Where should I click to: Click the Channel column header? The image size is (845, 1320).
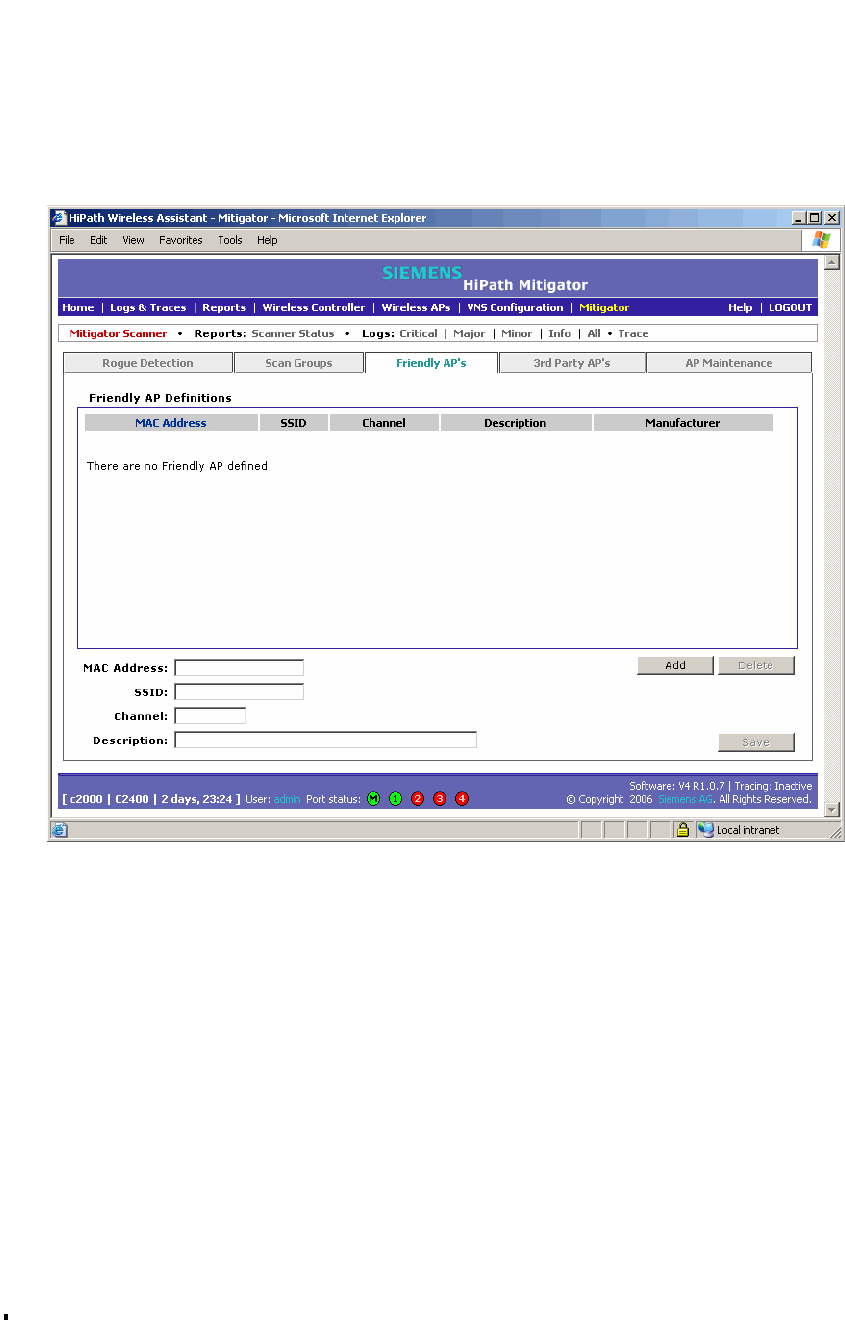pyautogui.click(x=384, y=423)
